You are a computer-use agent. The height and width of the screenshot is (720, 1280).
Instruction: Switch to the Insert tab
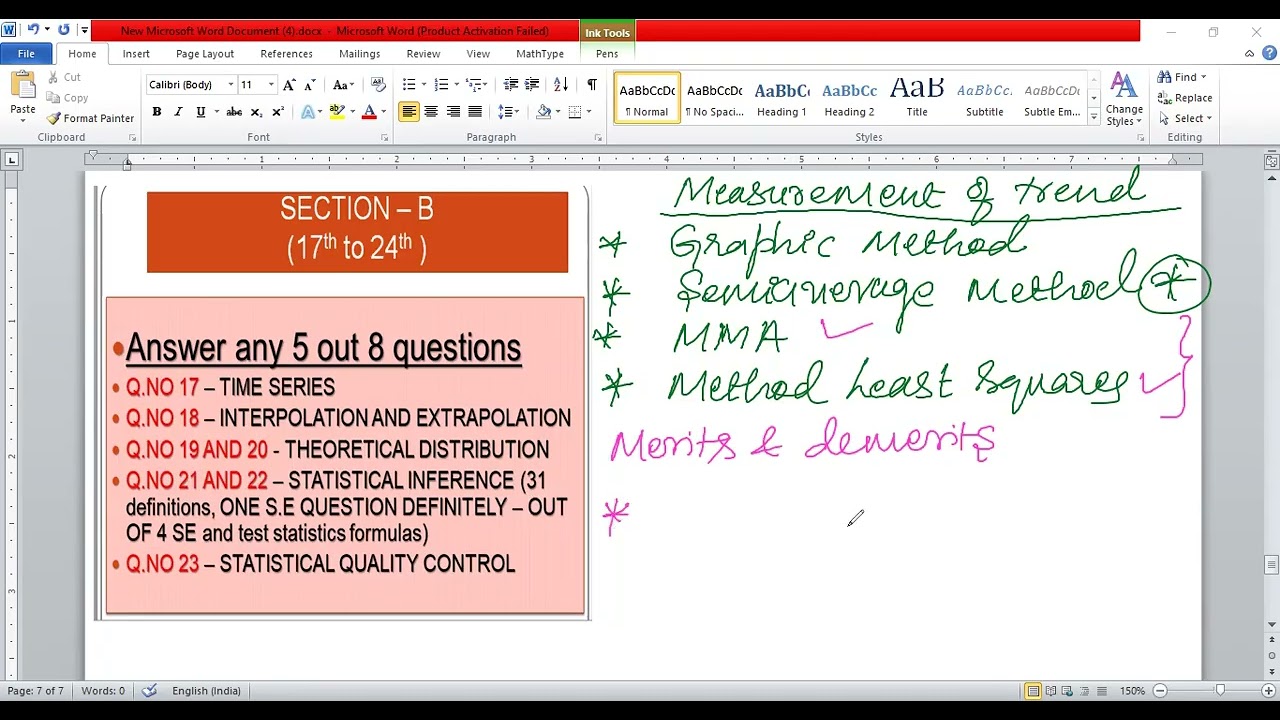coord(136,54)
